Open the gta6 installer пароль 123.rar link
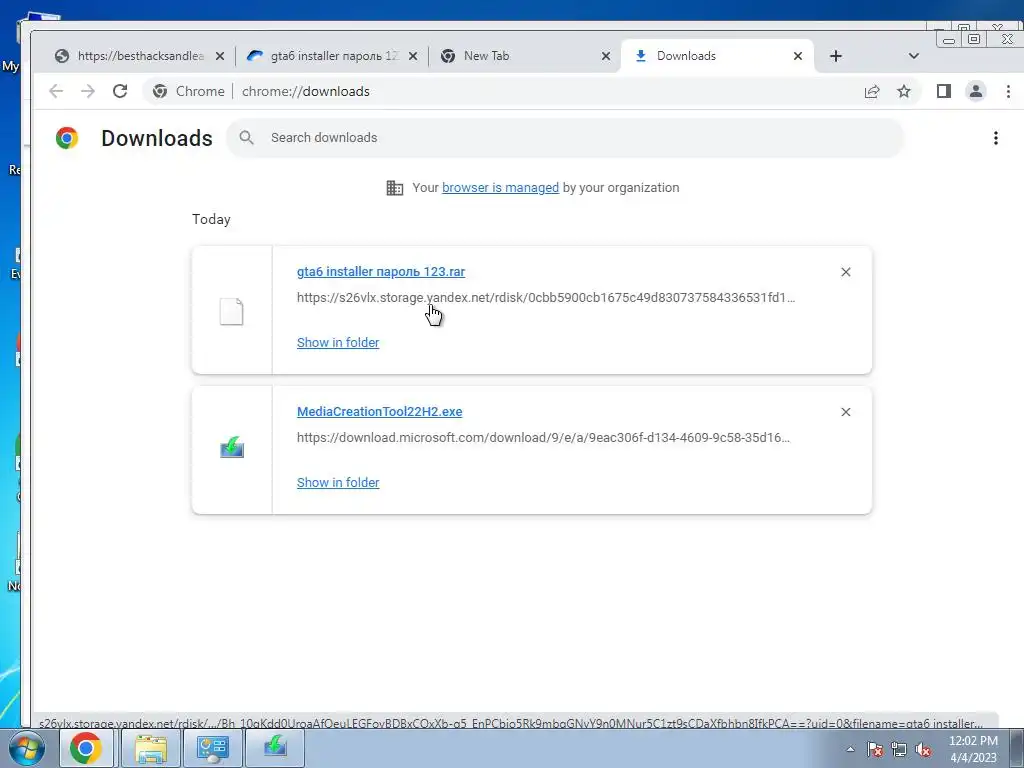Image resolution: width=1024 pixels, height=768 pixels. tap(381, 272)
